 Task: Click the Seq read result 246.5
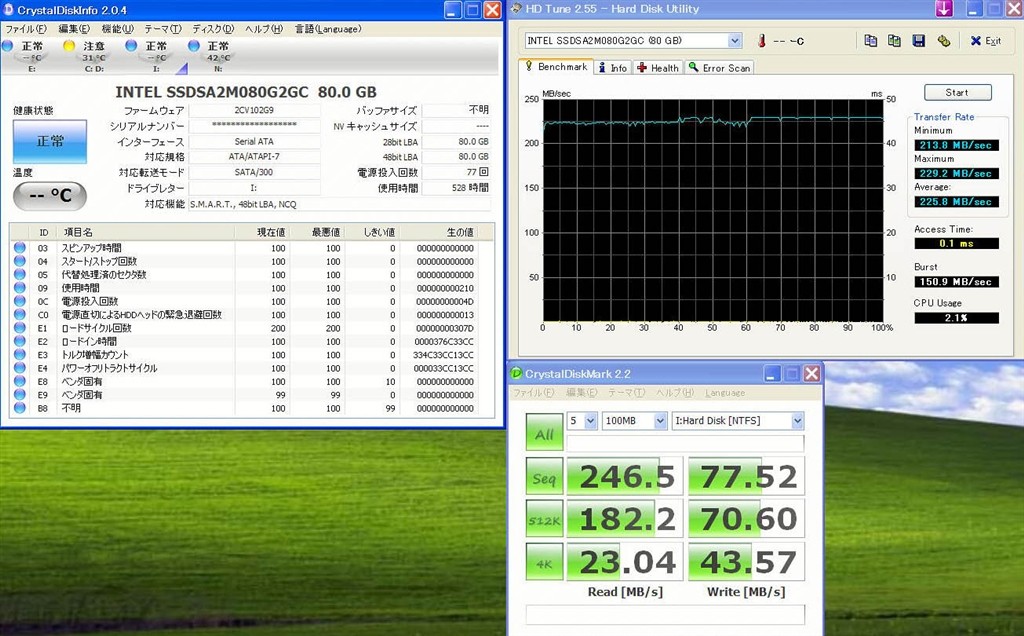click(625, 477)
